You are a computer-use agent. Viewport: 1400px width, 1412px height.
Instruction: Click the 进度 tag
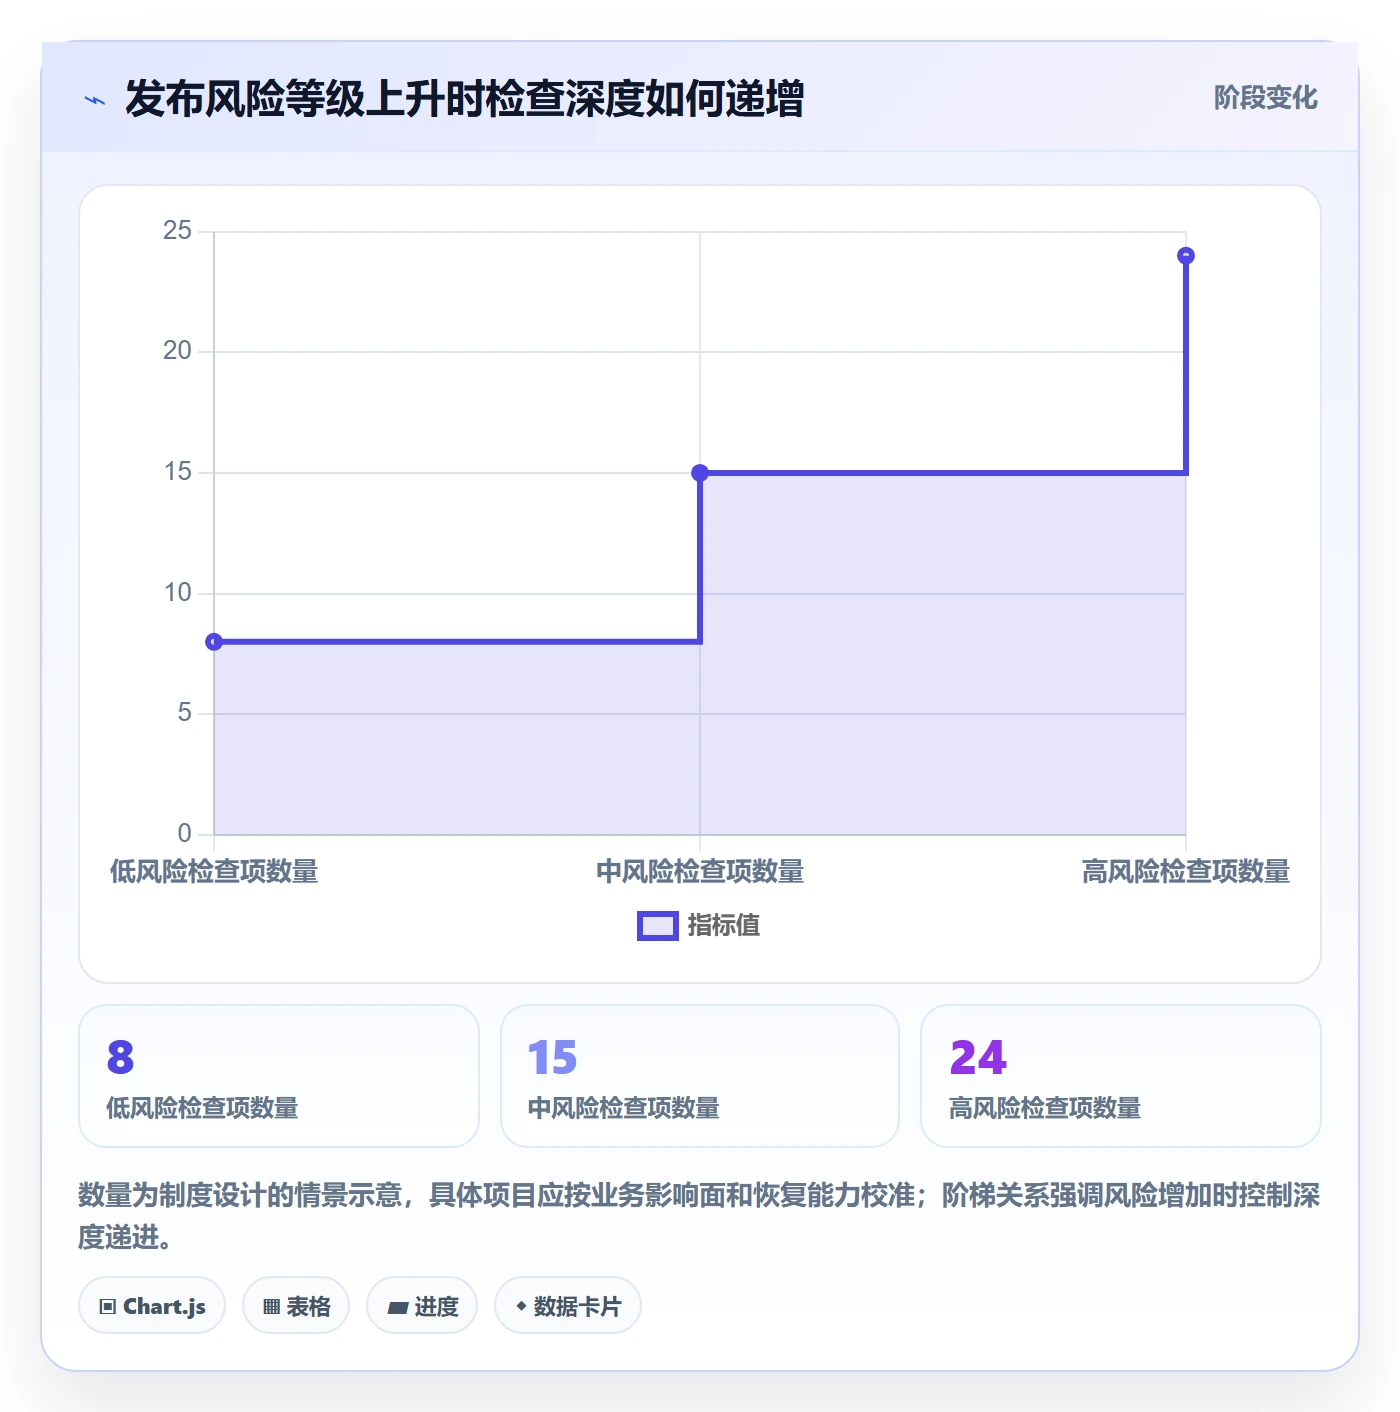tap(422, 1306)
